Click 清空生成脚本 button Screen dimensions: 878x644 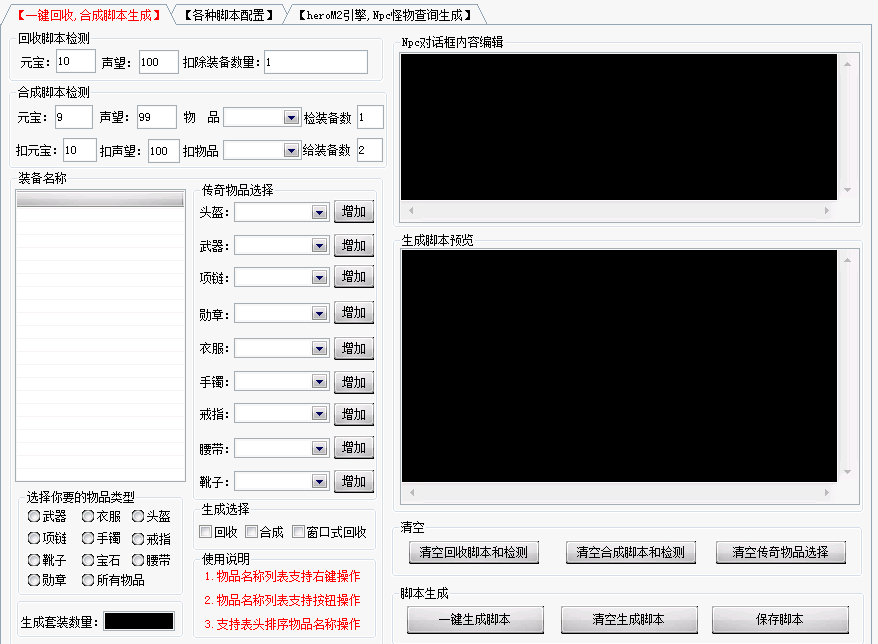629,619
